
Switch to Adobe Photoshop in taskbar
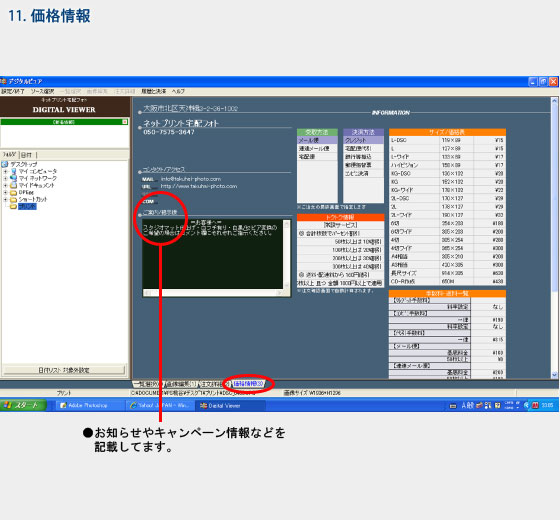88,405
